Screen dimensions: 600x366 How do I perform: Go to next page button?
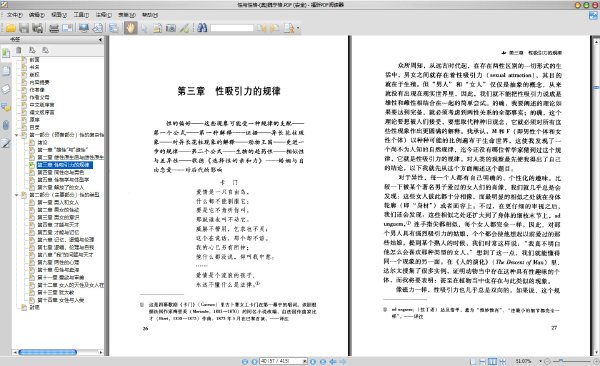click(x=313, y=361)
